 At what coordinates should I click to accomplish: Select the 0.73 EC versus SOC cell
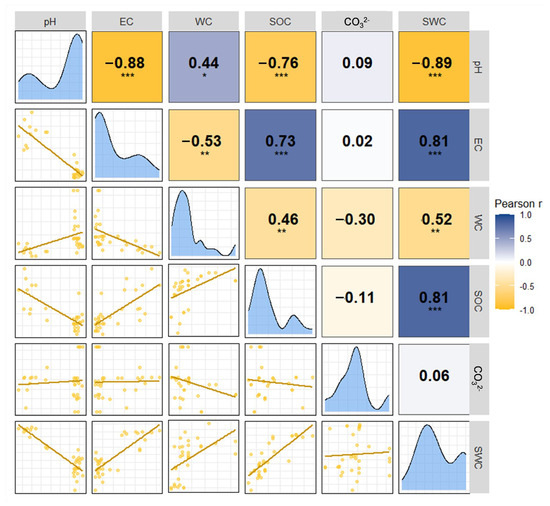coord(280,145)
